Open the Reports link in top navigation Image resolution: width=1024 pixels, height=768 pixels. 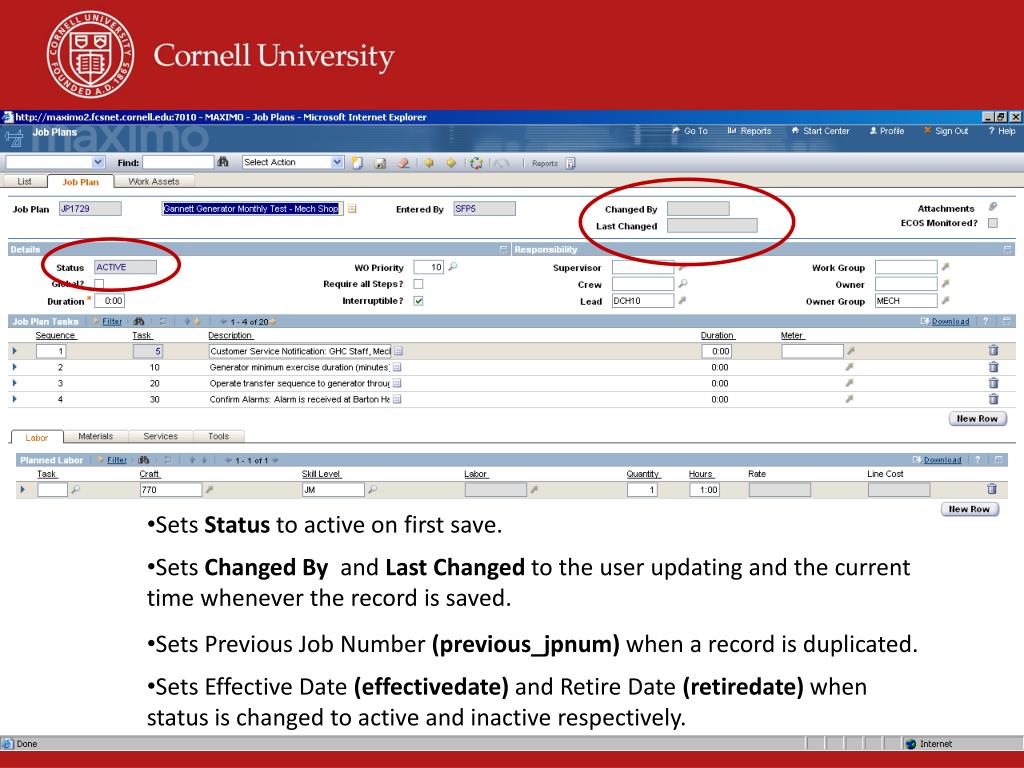749,131
